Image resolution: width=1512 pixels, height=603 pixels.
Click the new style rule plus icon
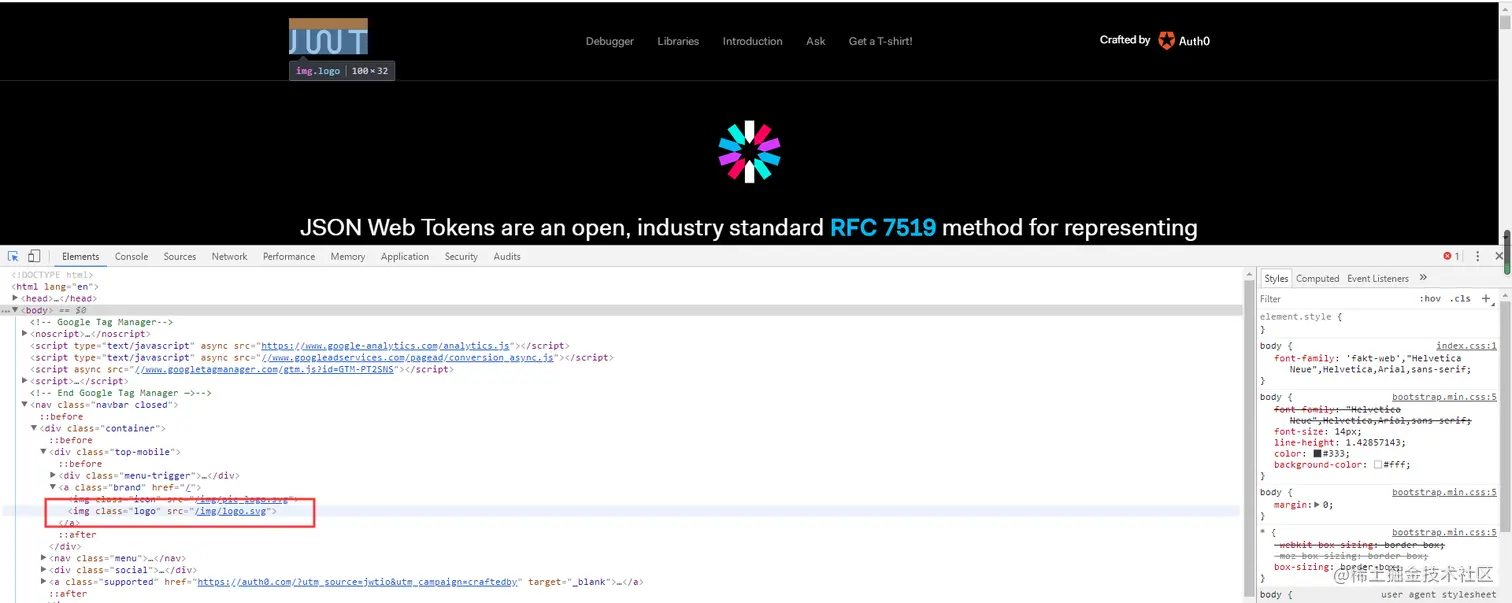coord(1486,298)
